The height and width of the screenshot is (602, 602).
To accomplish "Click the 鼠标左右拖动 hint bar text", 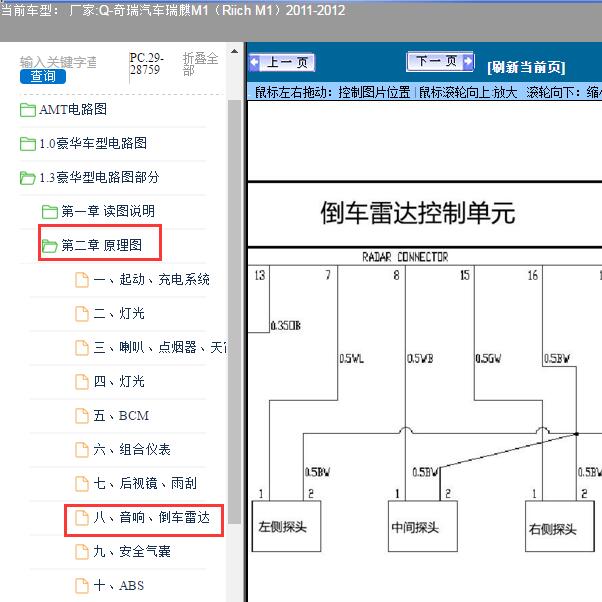I will click(x=427, y=93).
